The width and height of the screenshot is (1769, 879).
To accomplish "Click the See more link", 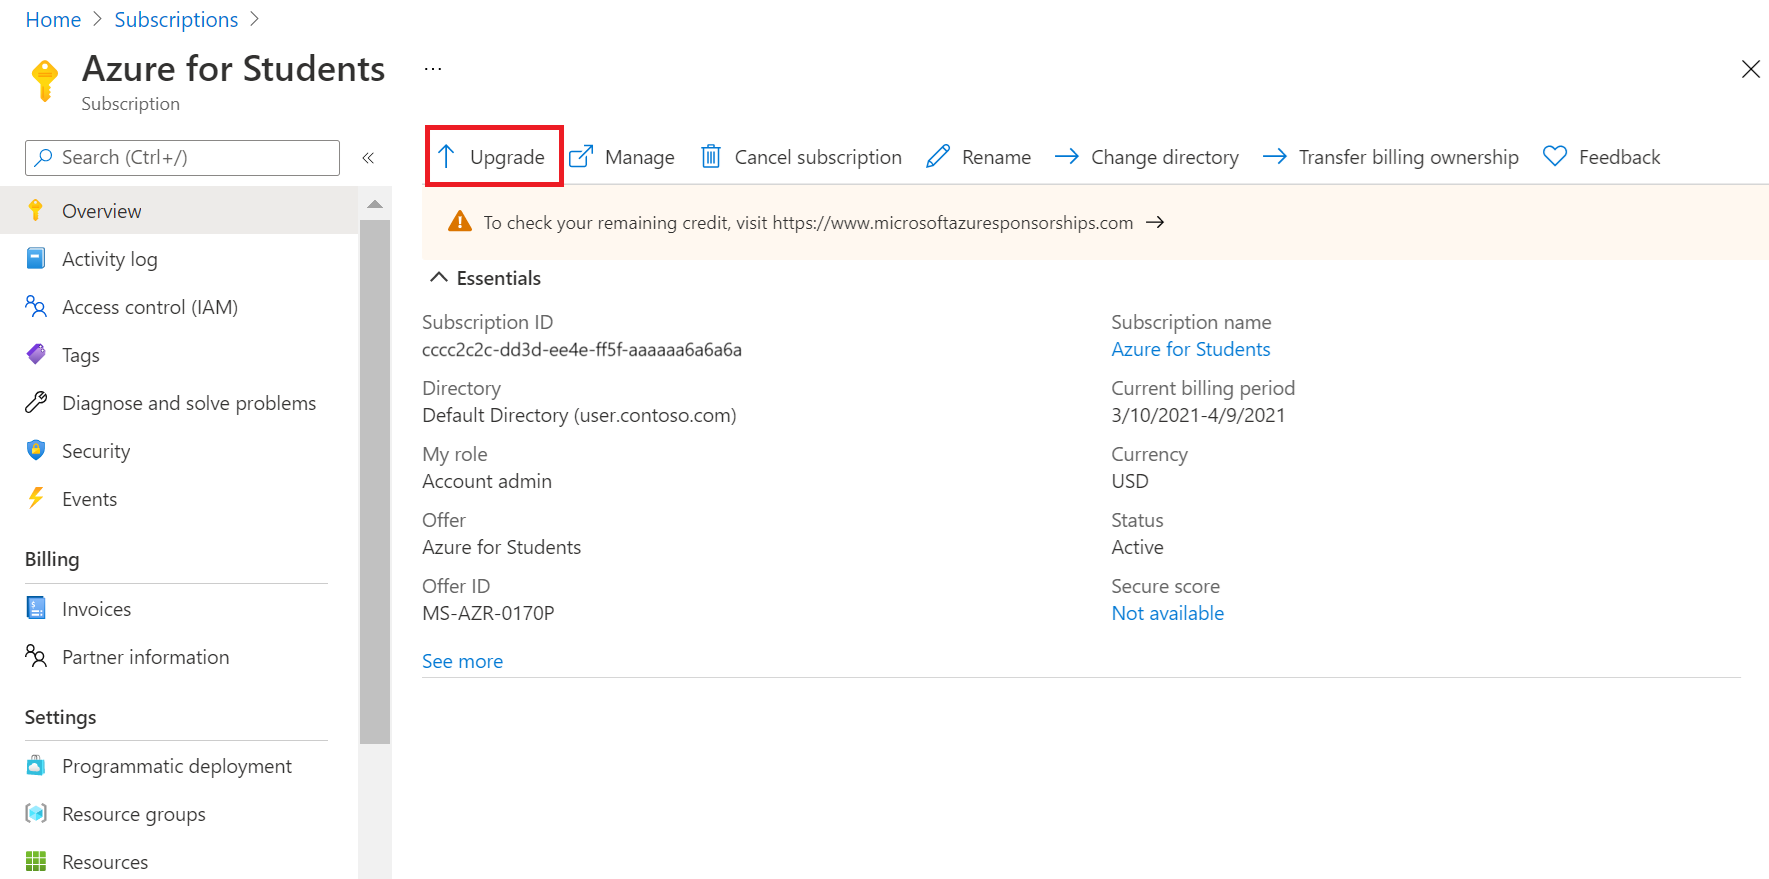I will [x=462, y=661].
